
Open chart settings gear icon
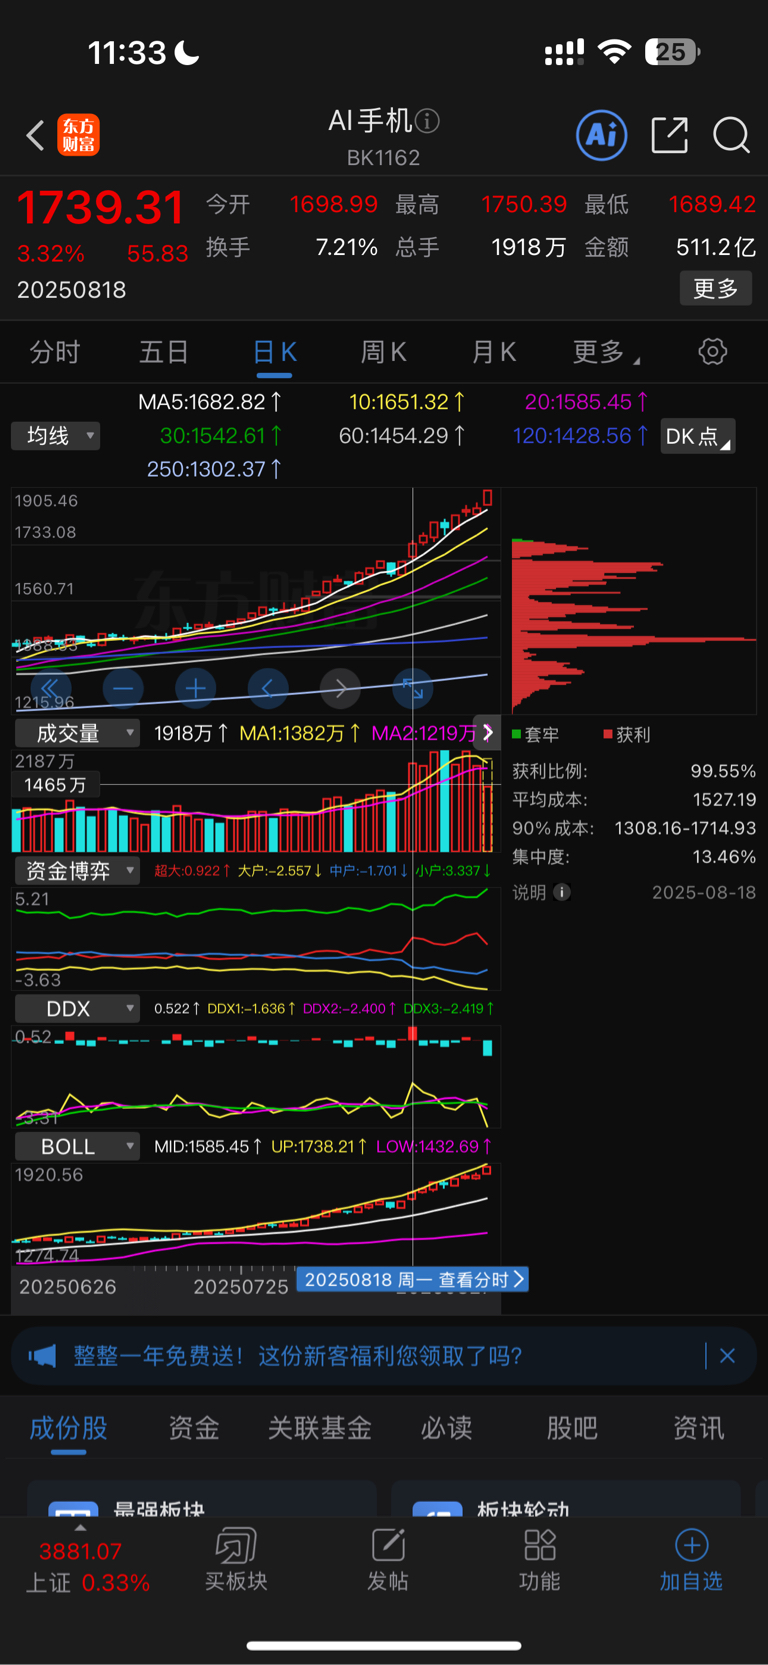coord(712,351)
